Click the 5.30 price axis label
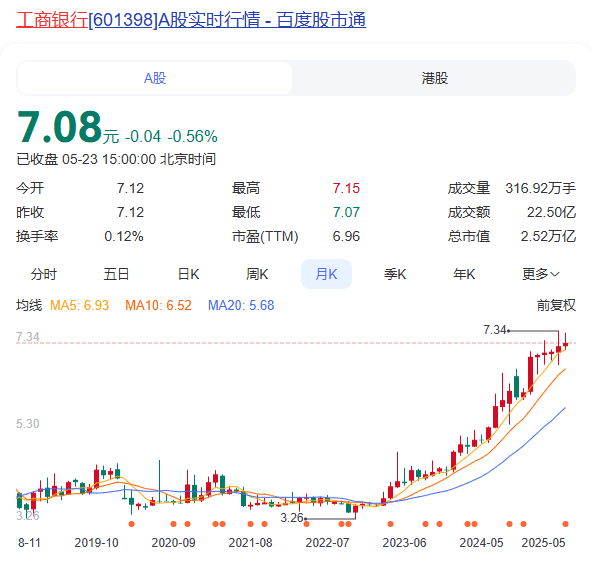Screen dimensions: 591x562 tap(28, 424)
